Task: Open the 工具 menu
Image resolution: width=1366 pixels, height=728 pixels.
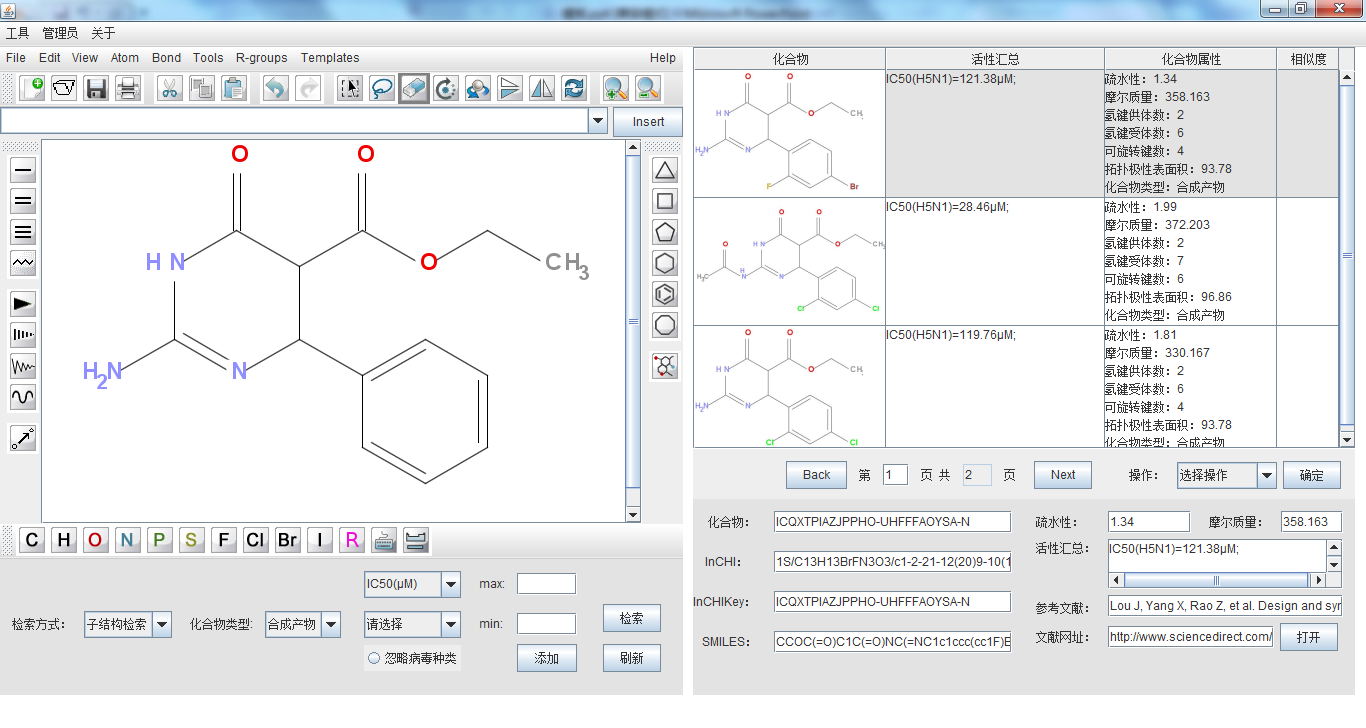Action: pos(17,33)
